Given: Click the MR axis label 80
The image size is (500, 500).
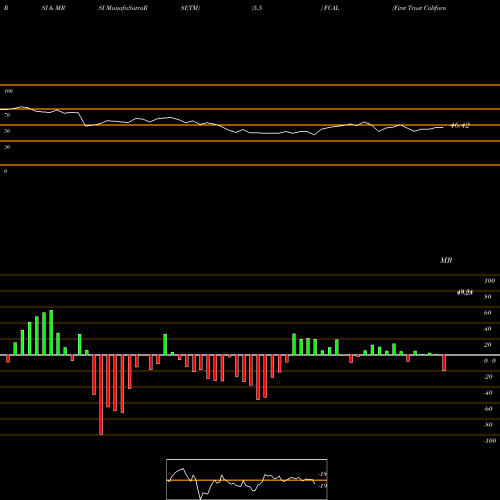Looking at the screenshot, I should point(488,297).
